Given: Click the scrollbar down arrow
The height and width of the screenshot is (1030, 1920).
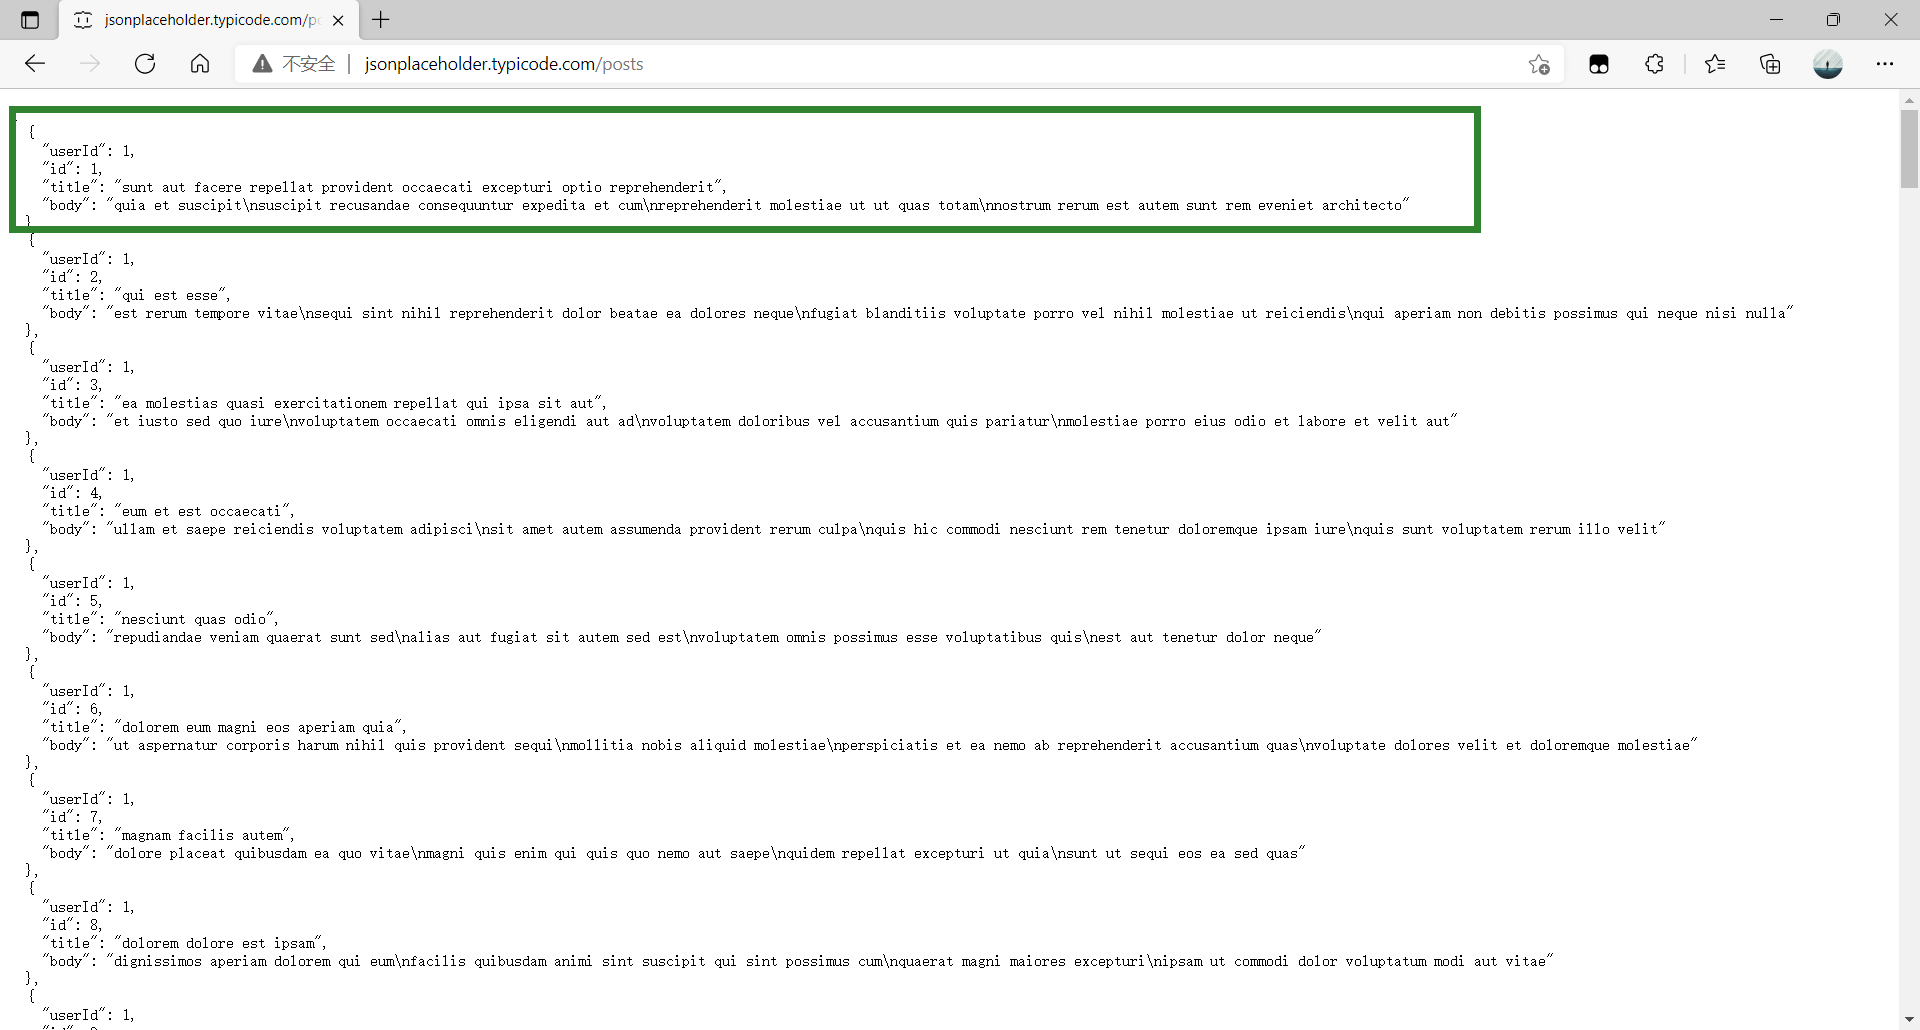Looking at the screenshot, I should click(1909, 1020).
